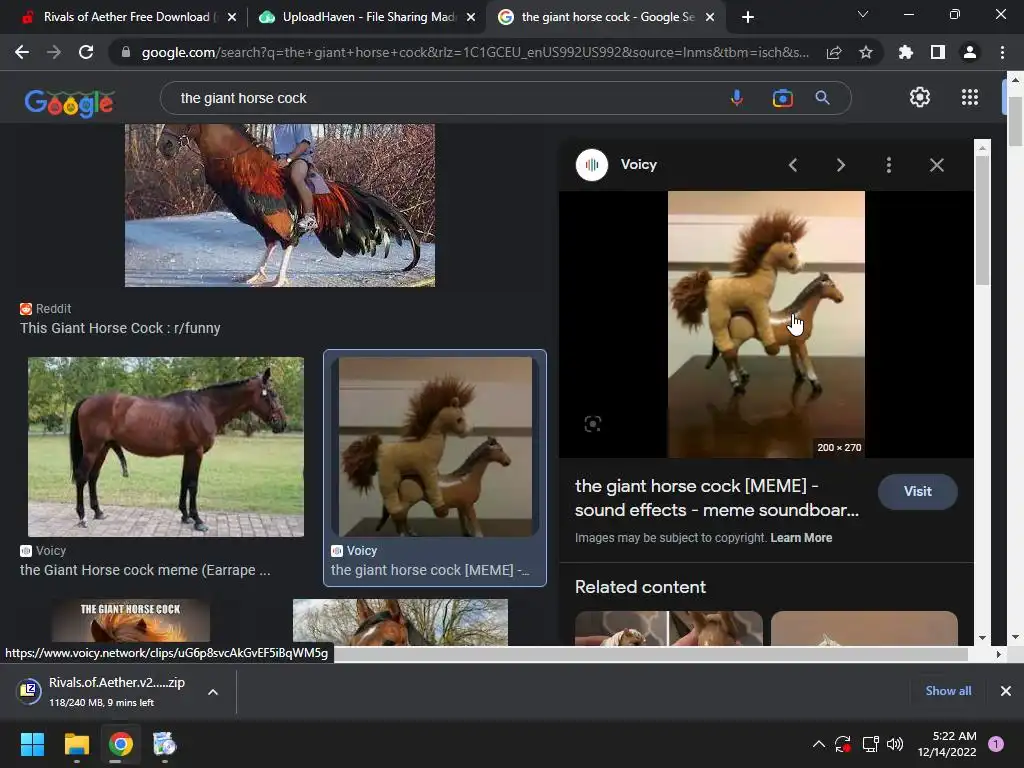Click the Visit button

(x=918, y=491)
